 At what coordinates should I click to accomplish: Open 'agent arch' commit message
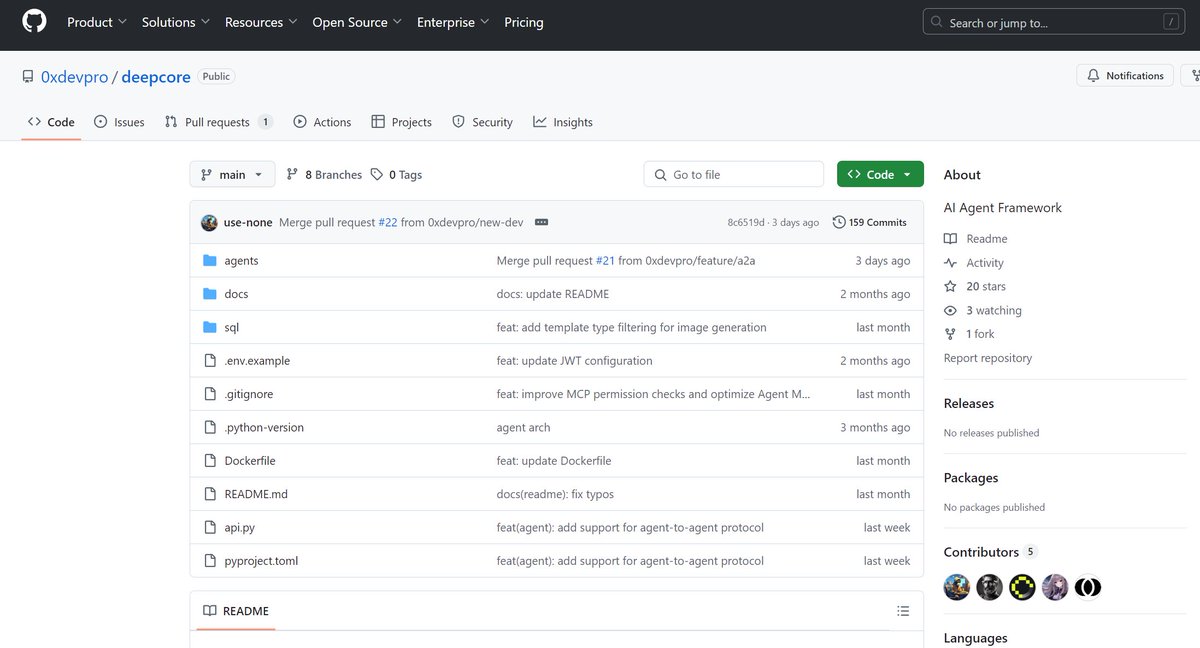point(524,427)
